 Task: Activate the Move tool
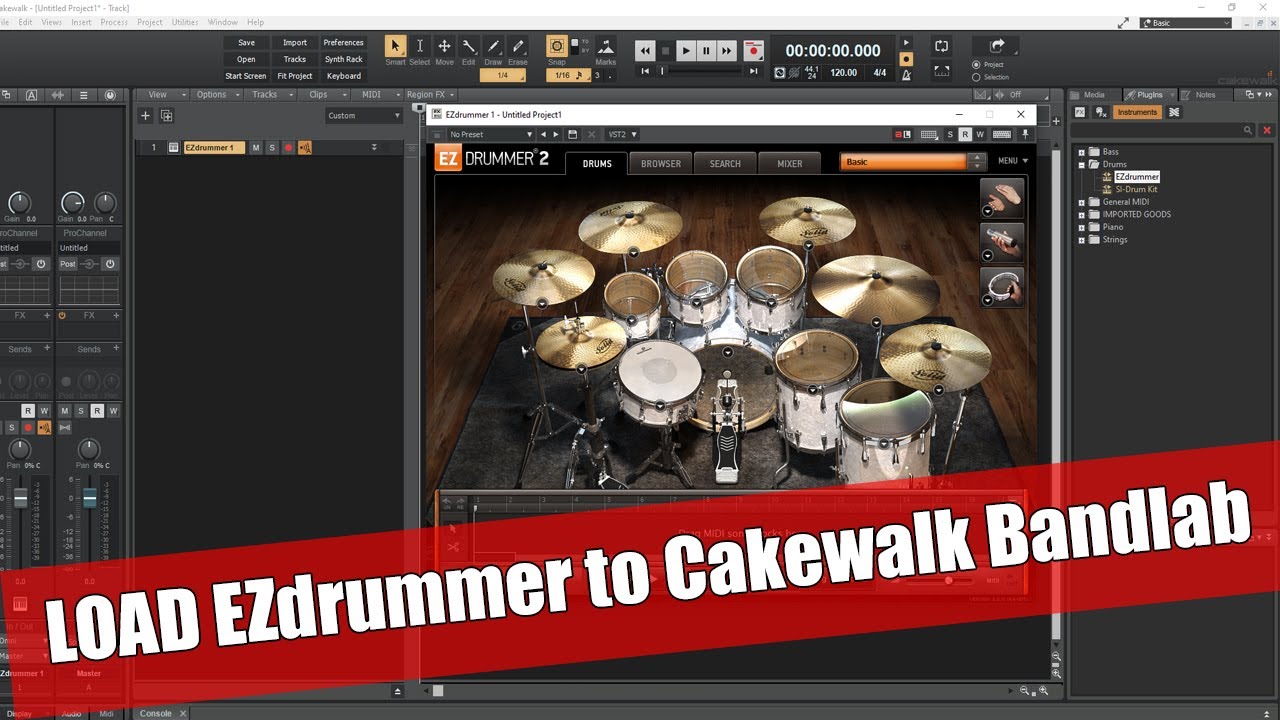tap(444, 46)
